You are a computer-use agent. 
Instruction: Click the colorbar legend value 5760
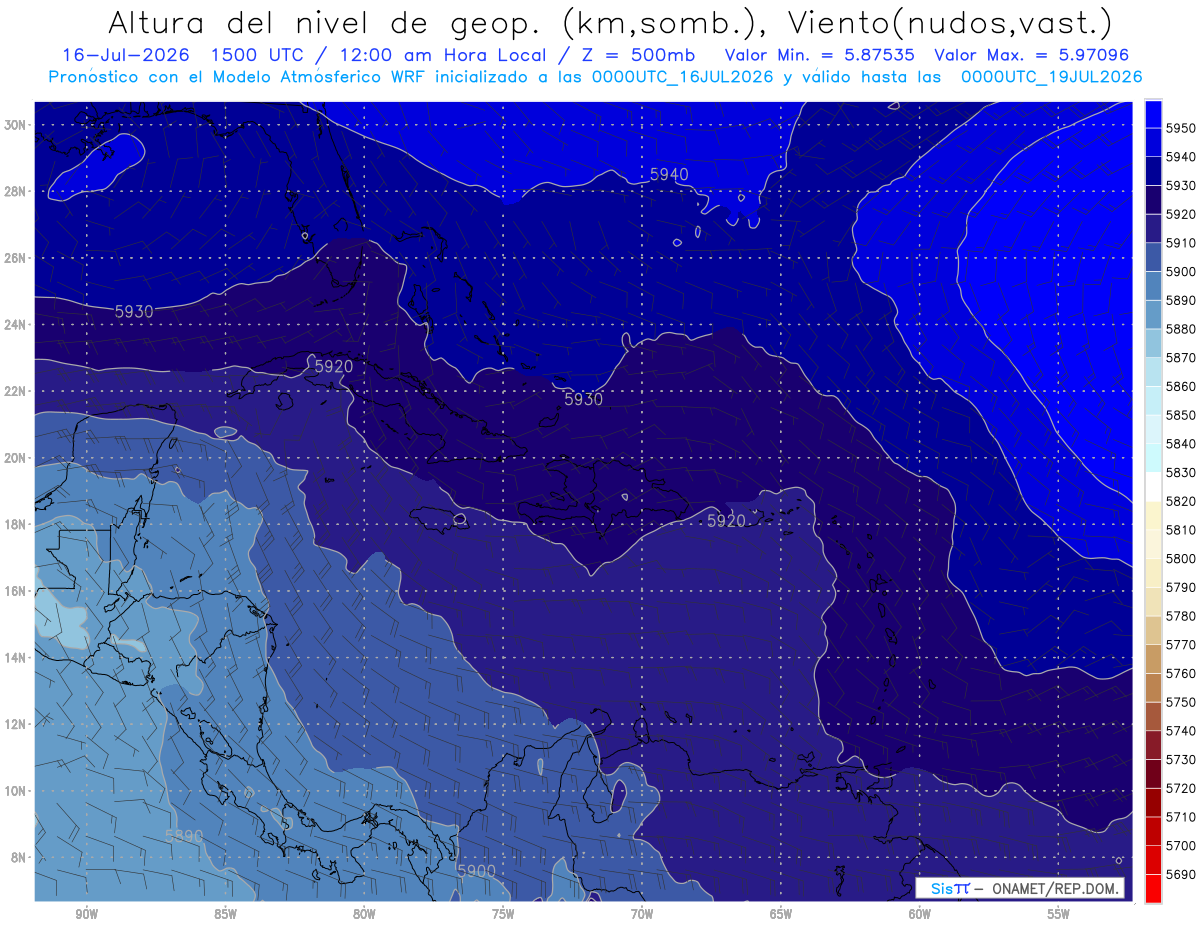(x=1182, y=673)
